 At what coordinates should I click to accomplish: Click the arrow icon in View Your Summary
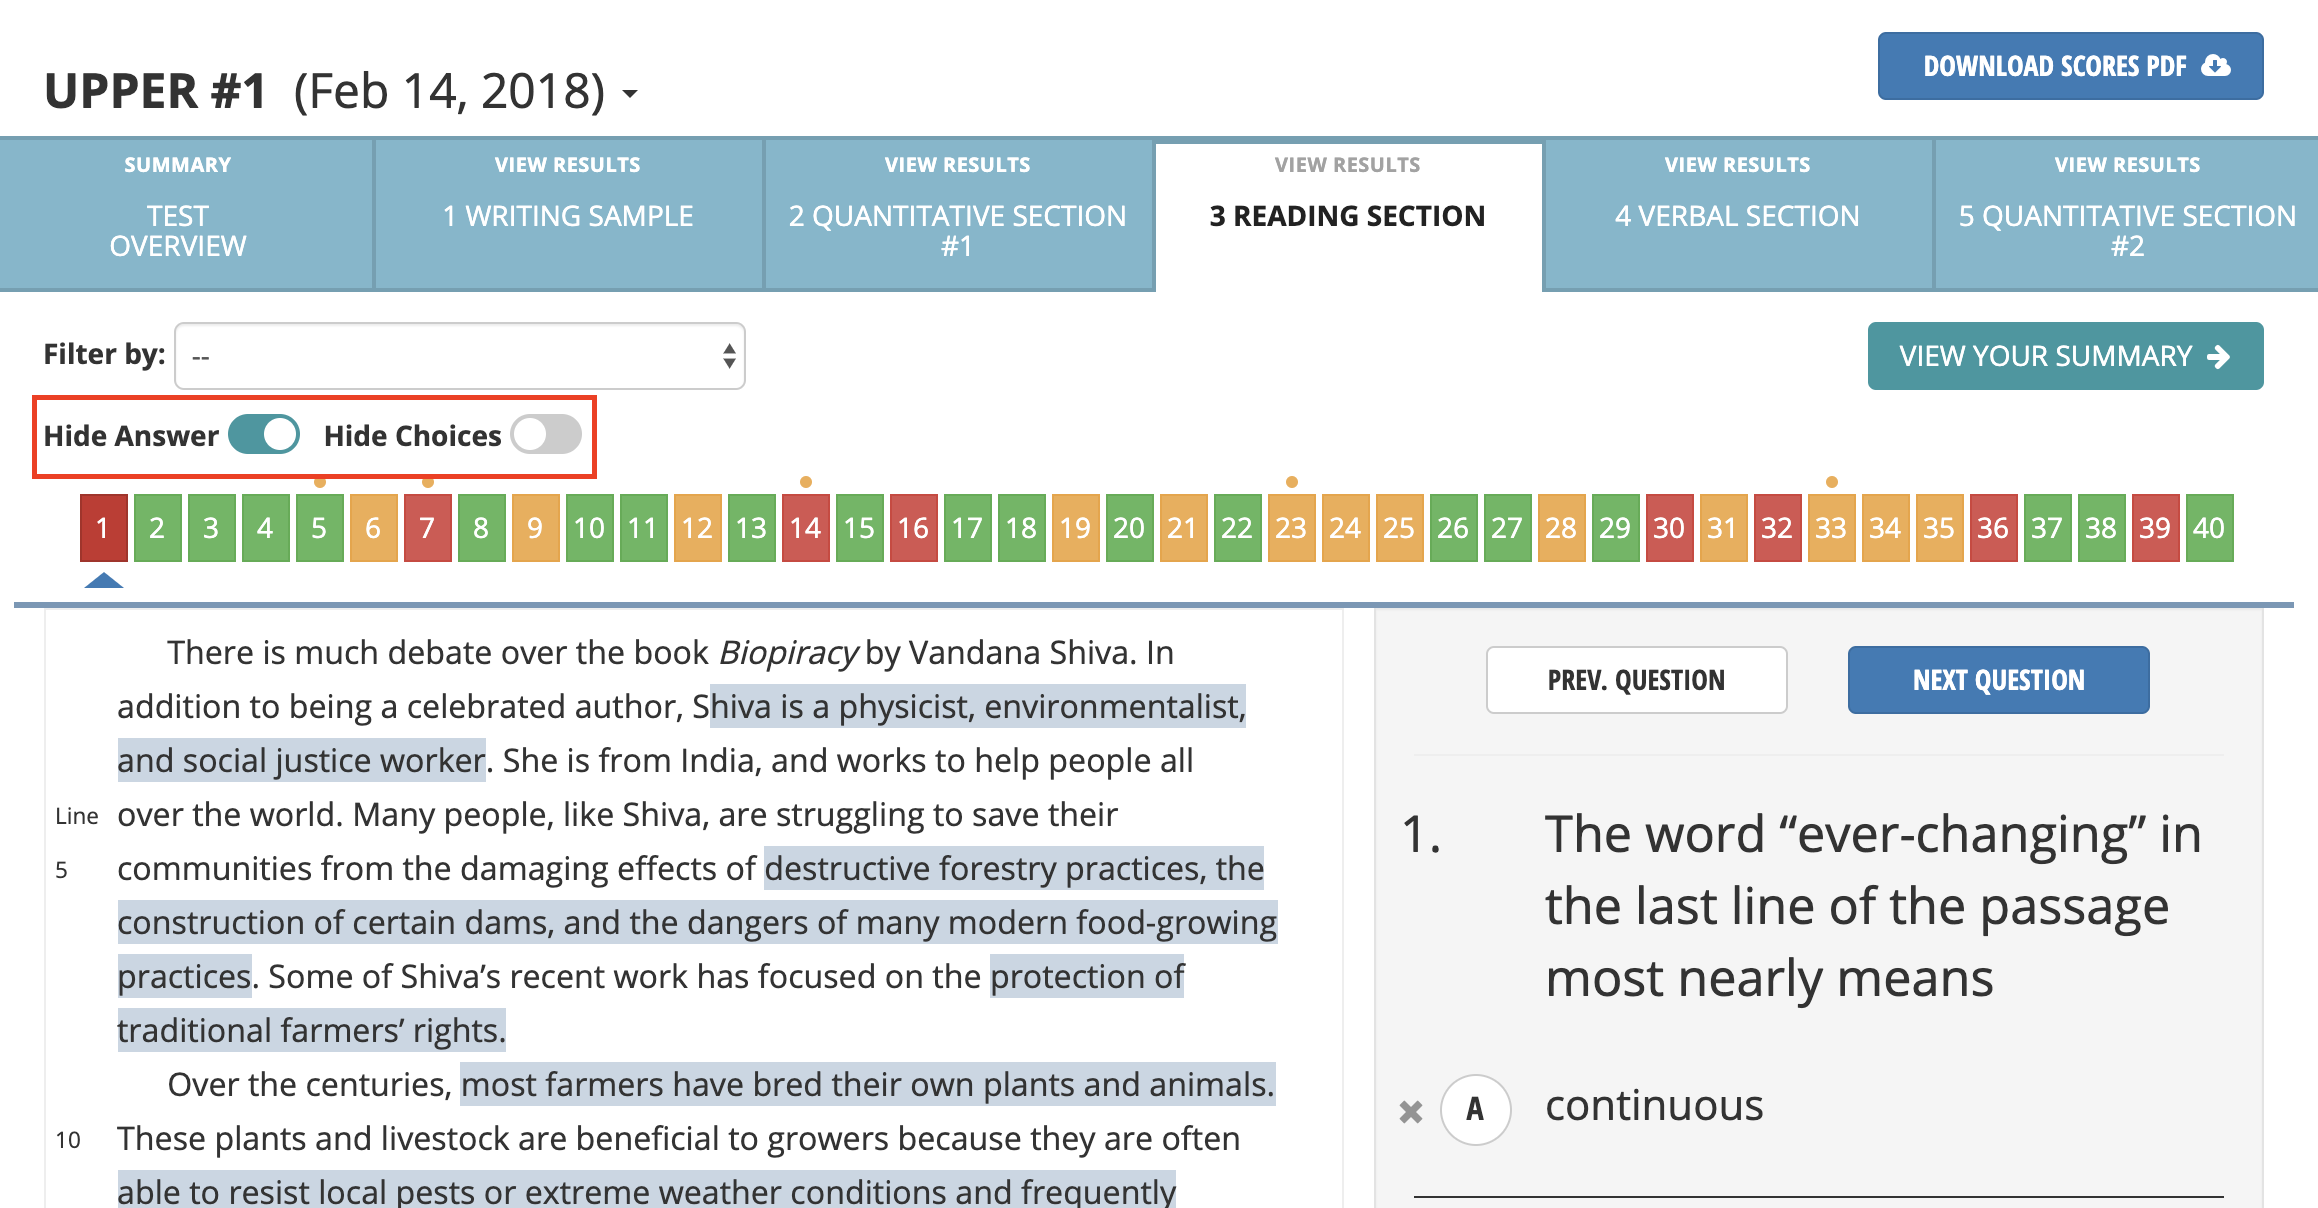click(2219, 357)
